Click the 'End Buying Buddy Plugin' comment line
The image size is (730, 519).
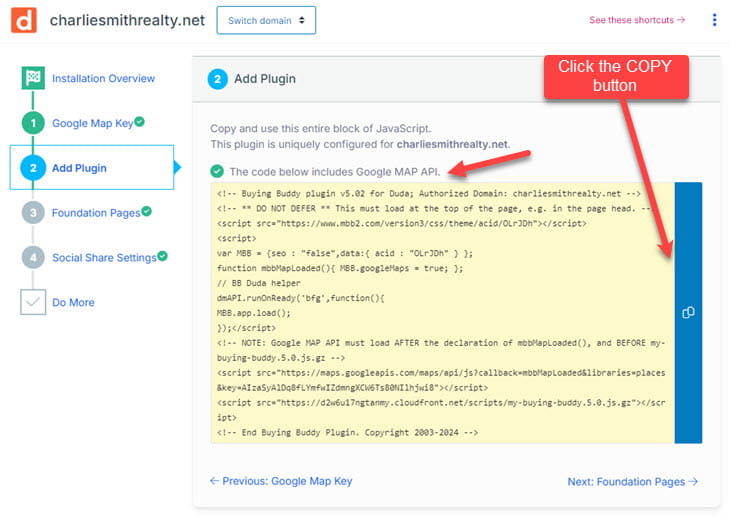(x=347, y=432)
